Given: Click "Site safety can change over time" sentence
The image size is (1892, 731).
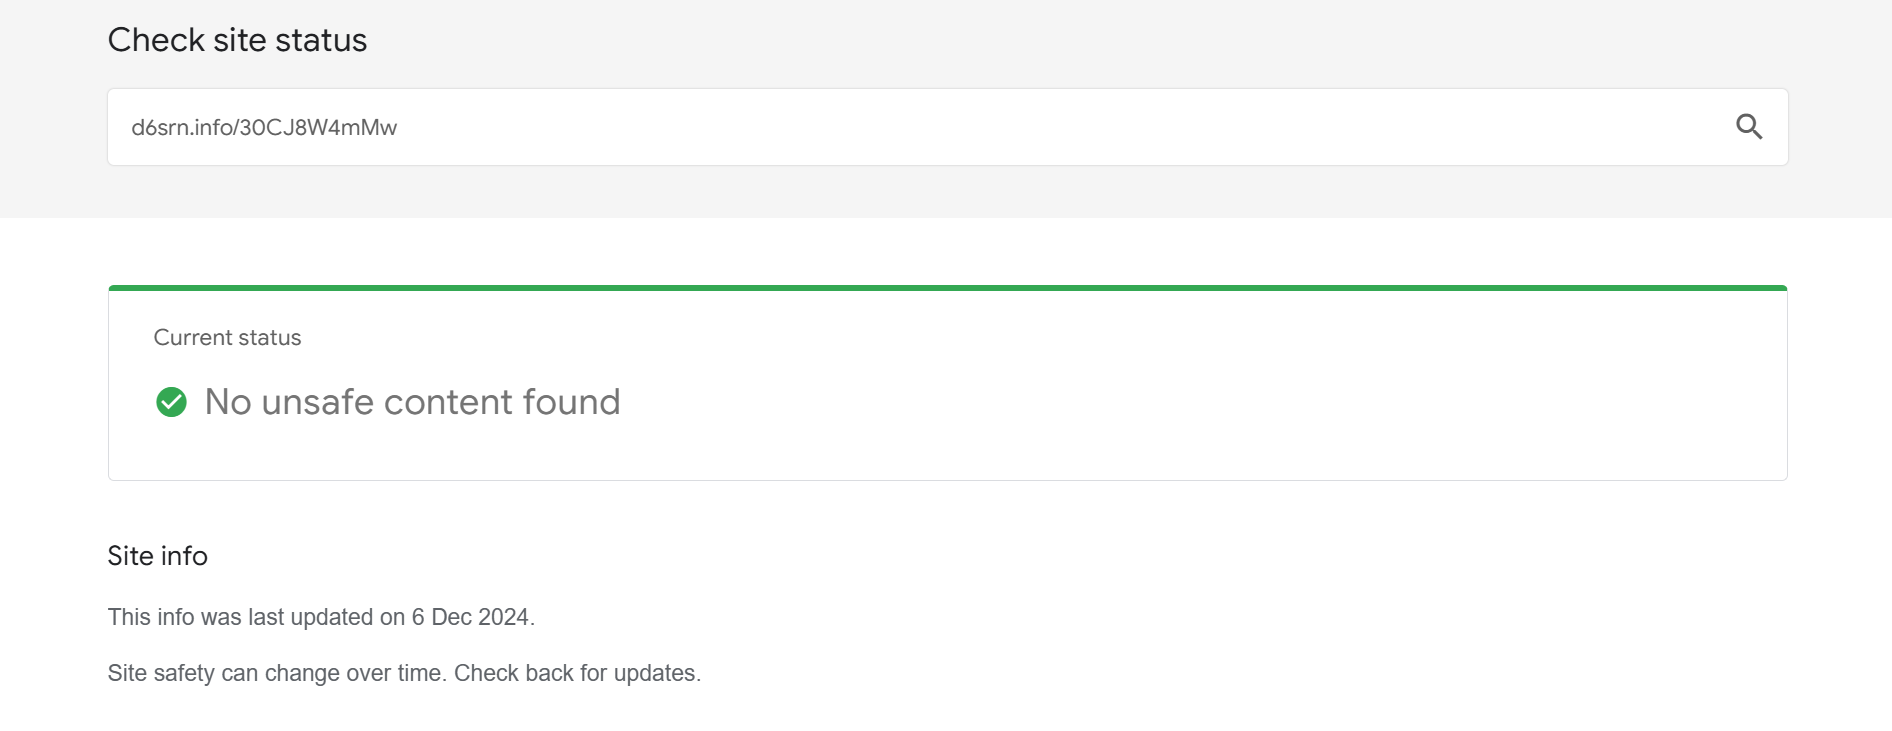Looking at the screenshot, I should [277, 673].
